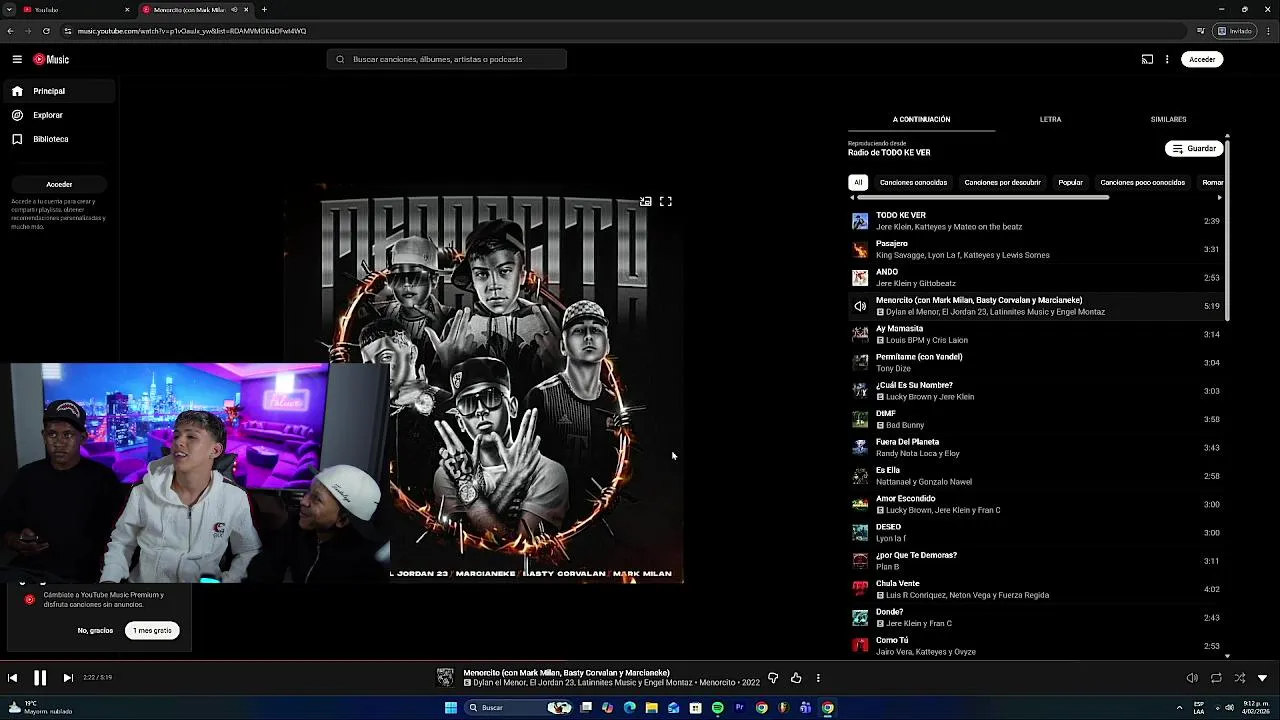The width and height of the screenshot is (1280, 720).
Task: Click Acceder button in top header
Action: 1202,59
